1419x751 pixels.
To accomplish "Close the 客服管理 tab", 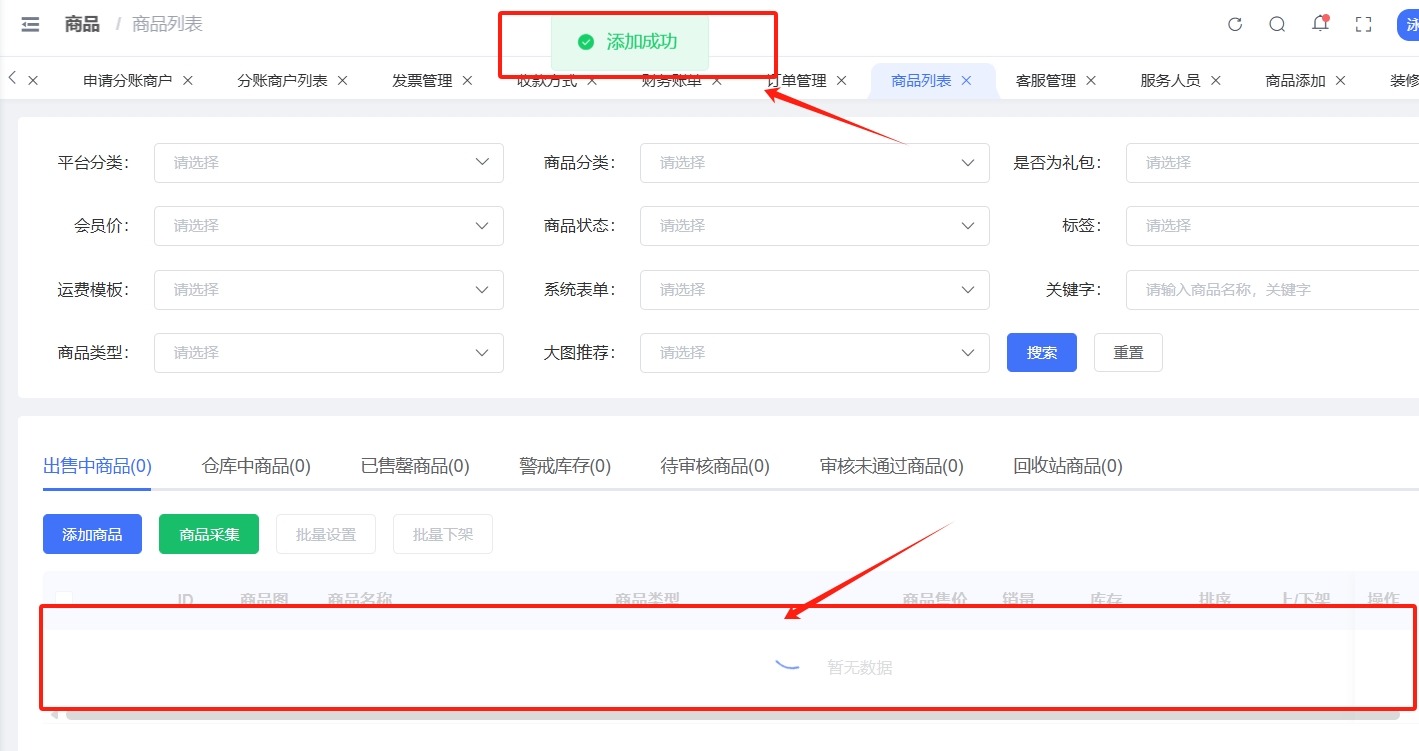I will pyautogui.click(x=1091, y=81).
